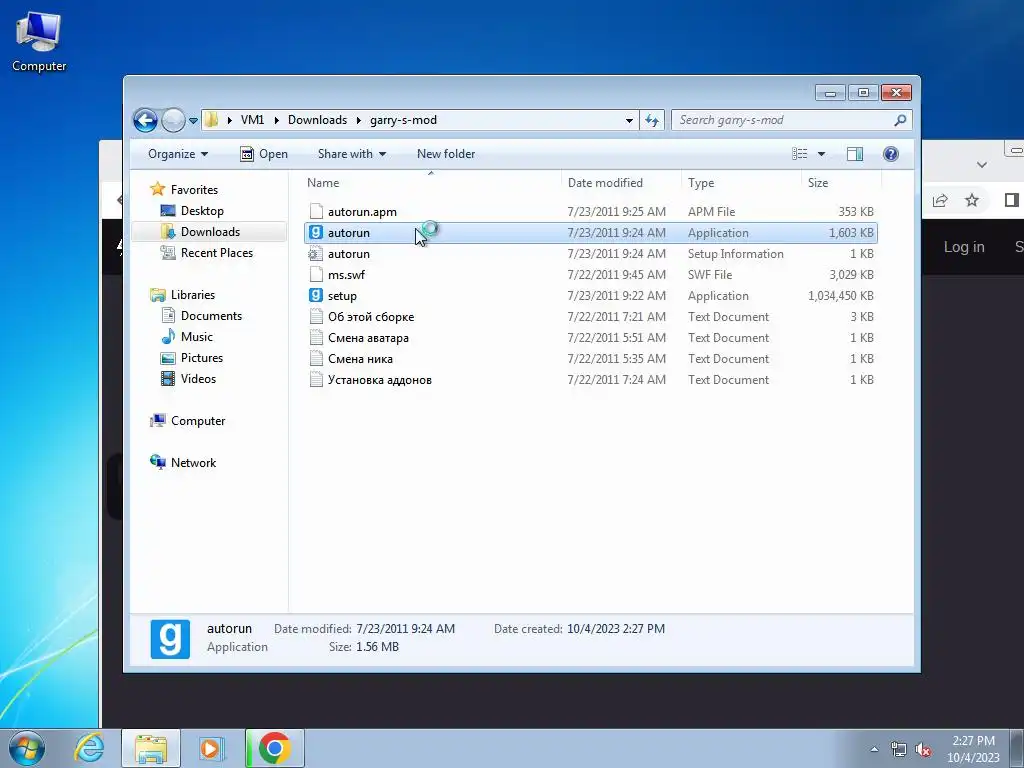Viewport: 1024px width, 768px height.
Task: Expand arrow between VM1 and Downloads
Action: [x=276, y=120]
